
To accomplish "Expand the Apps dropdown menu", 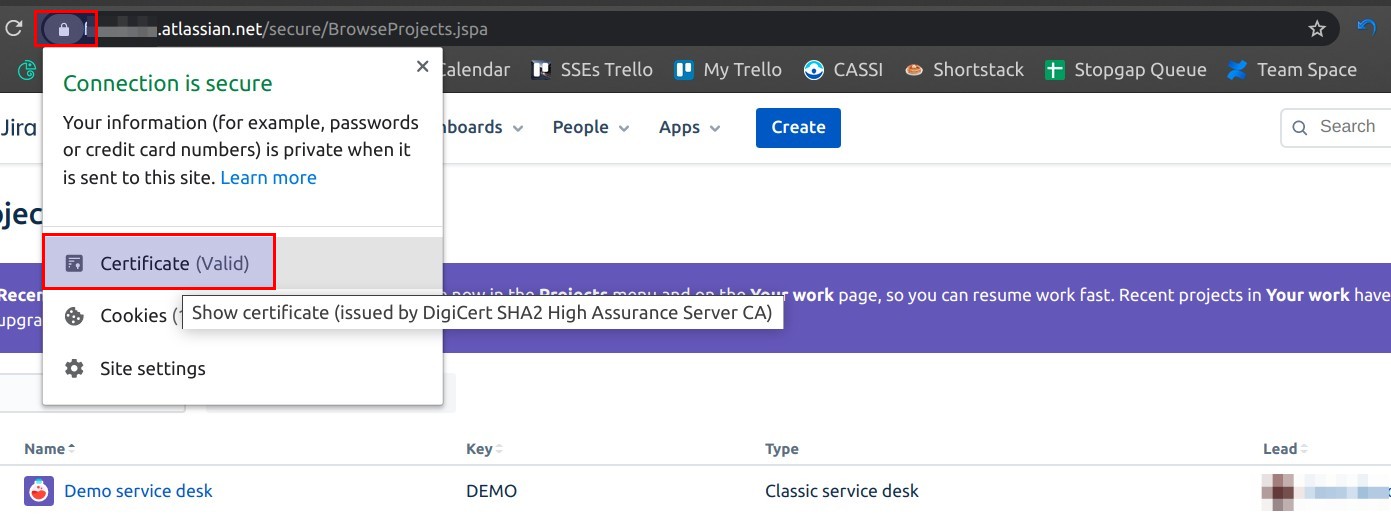I will coord(690,127).
